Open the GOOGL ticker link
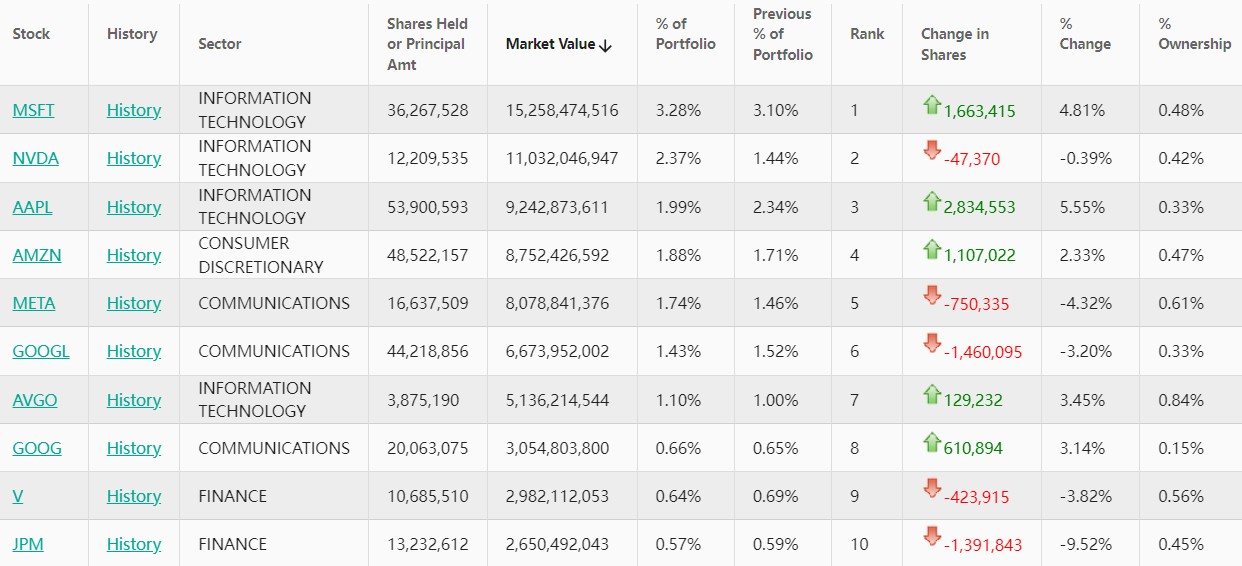The height and width of the screenshot is (566, 1242). click(41, 351)
